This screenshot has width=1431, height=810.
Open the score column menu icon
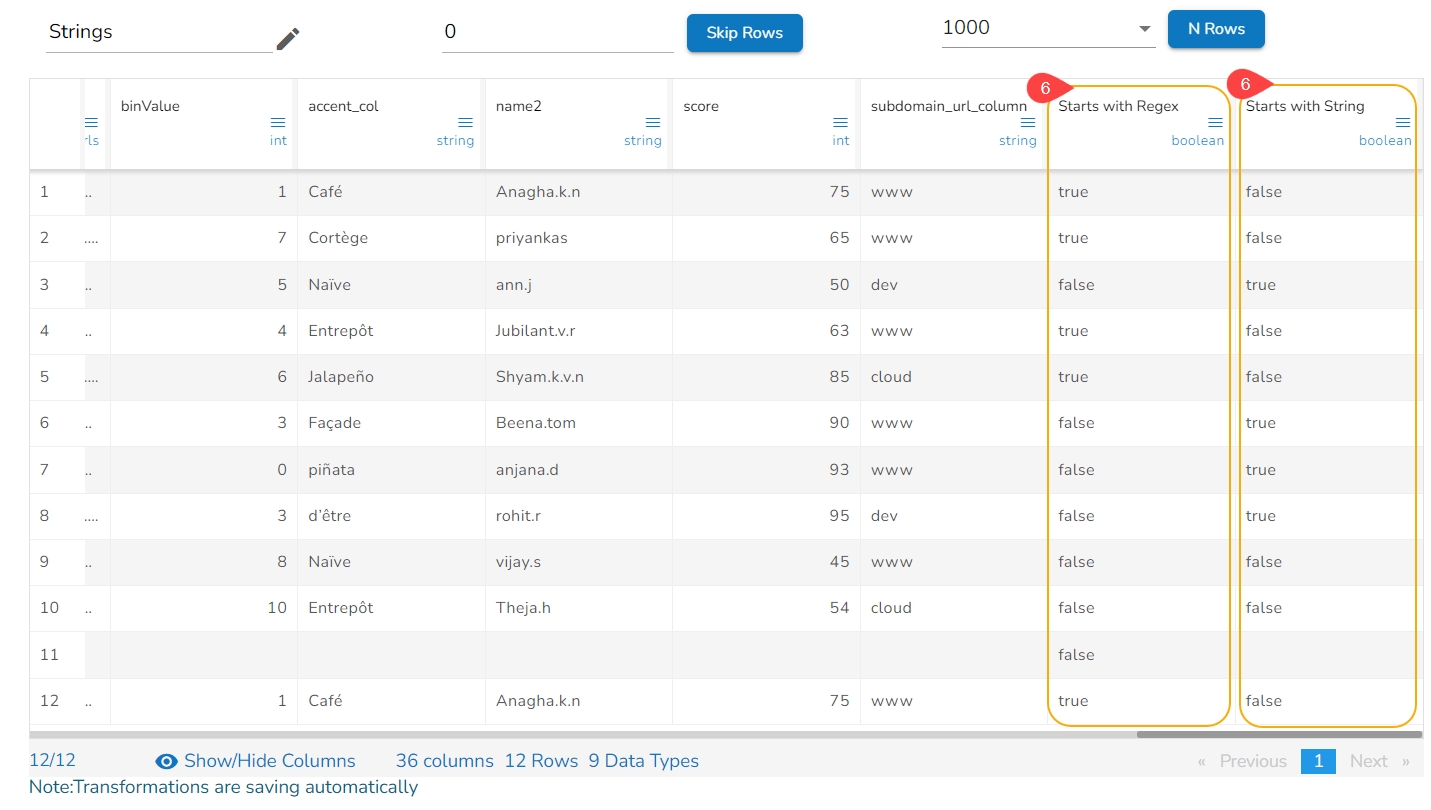840,123
